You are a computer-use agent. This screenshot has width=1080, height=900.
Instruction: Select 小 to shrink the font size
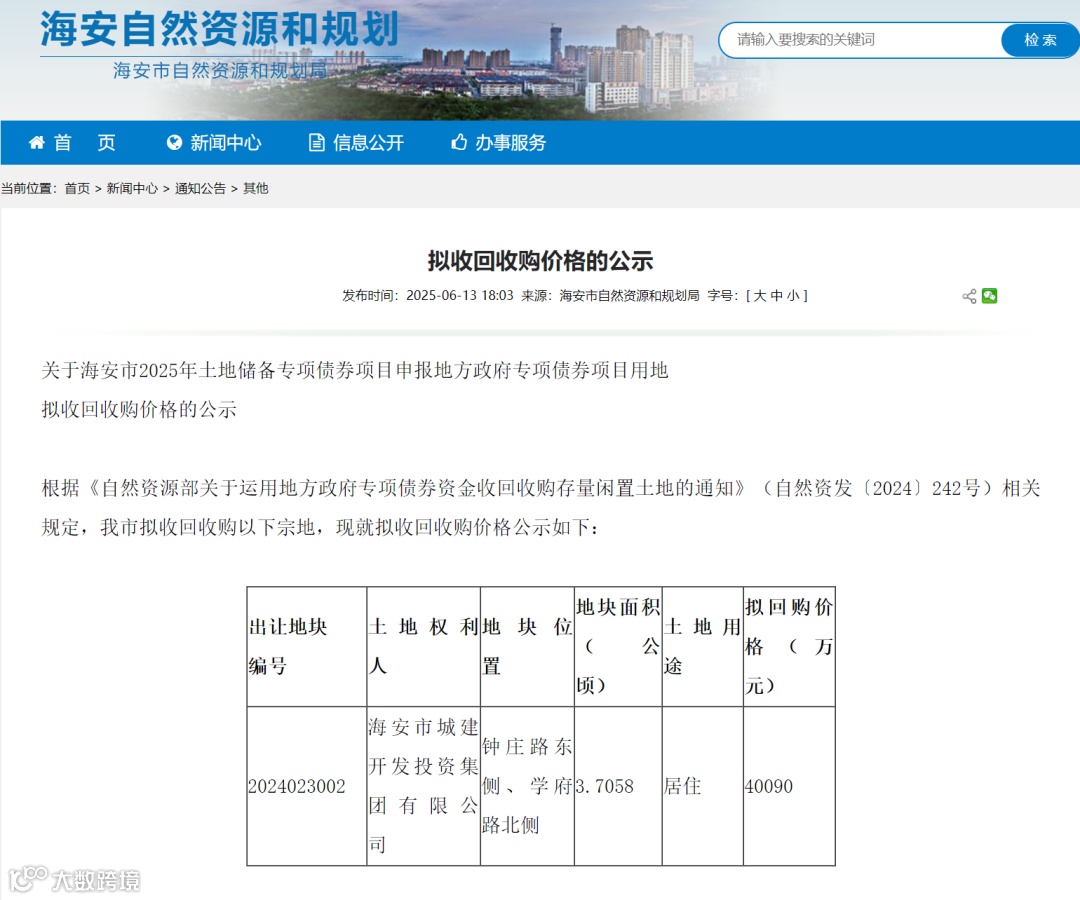(794, 296)
